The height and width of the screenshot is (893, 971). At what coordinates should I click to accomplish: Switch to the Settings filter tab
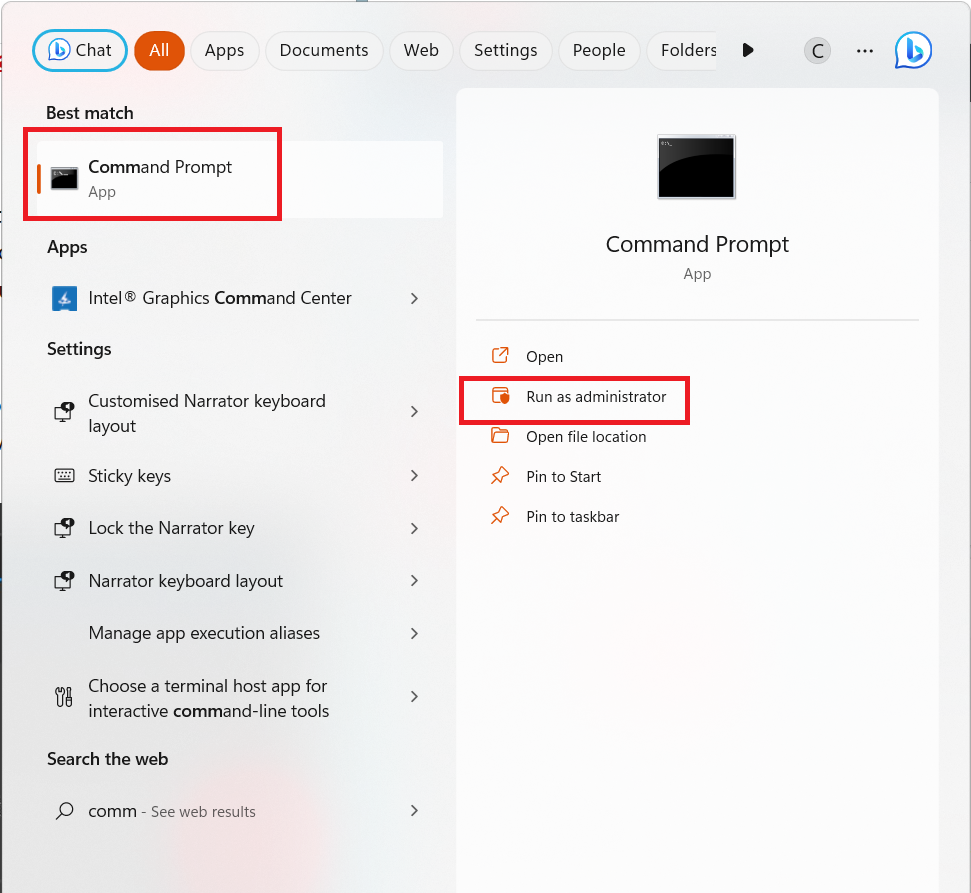[x=505, y=50]
